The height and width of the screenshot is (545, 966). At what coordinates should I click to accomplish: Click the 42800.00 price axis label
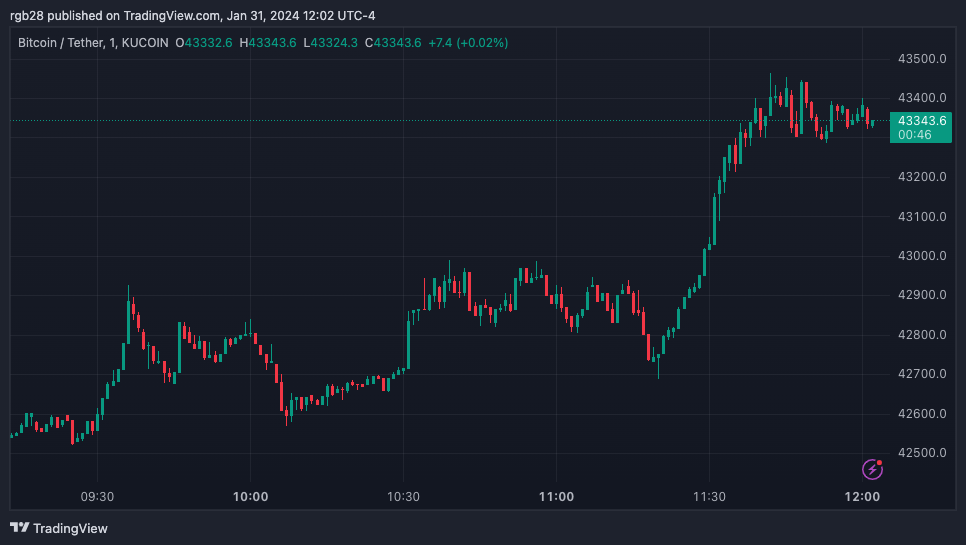[x=922, y=335]
